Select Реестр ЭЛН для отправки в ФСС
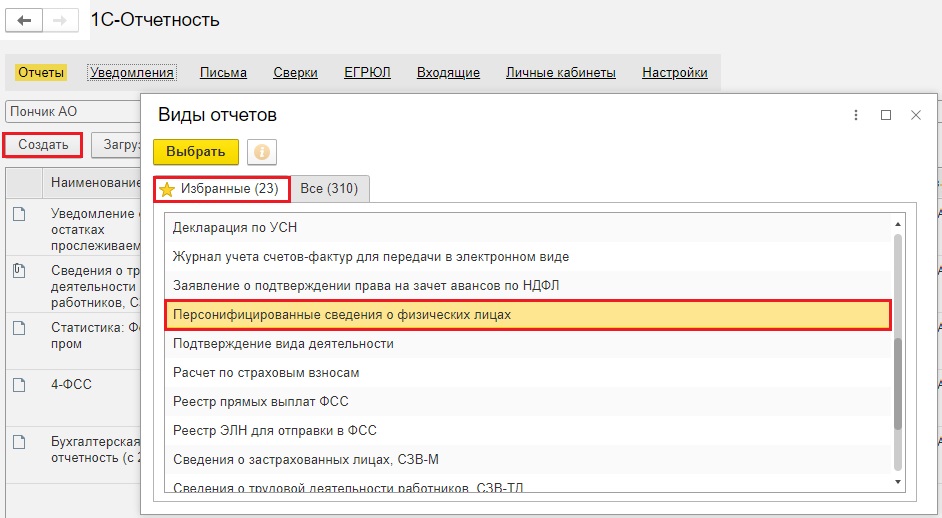The image size is (942, 518). [528, 430]
